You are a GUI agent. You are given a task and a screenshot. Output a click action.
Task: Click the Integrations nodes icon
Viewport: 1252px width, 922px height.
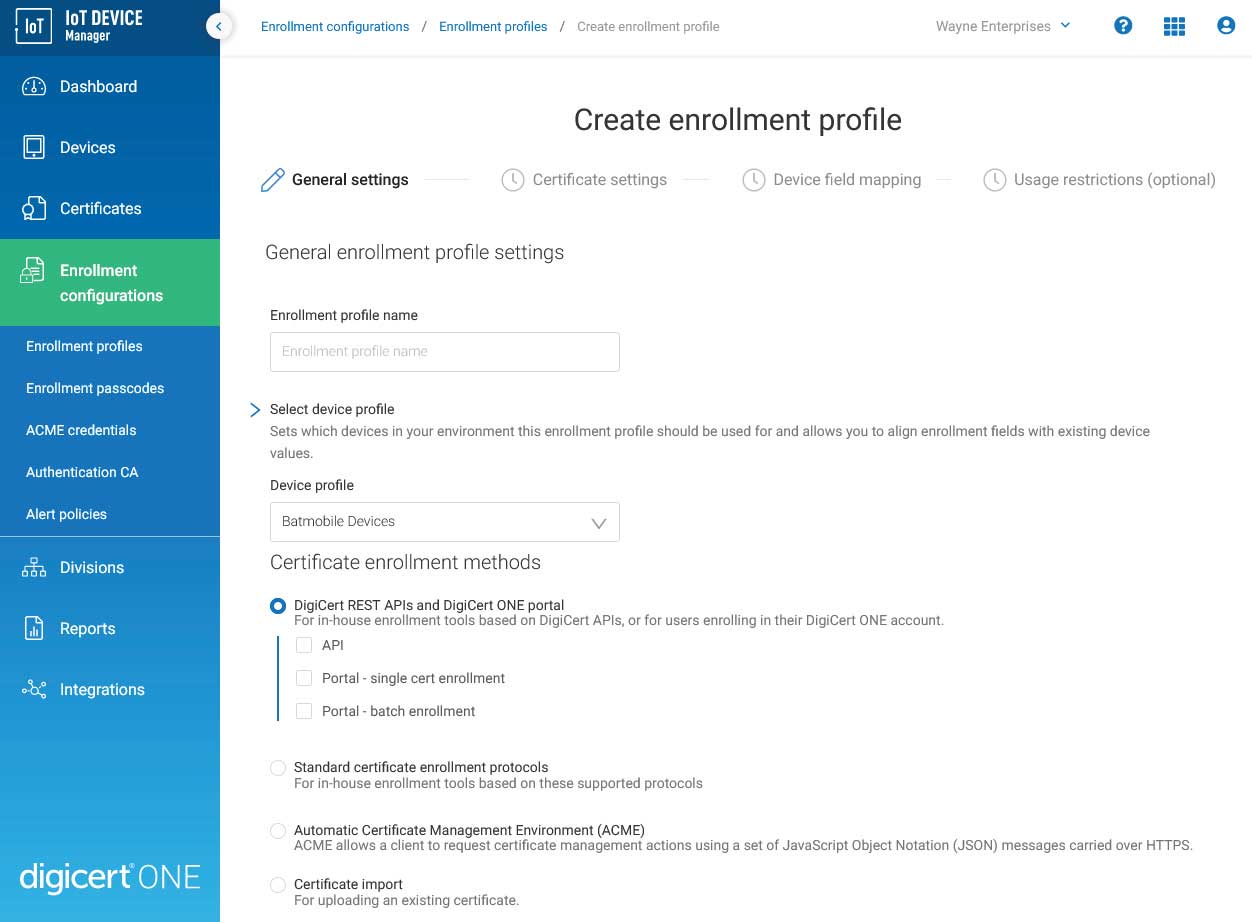tap(34, 690)
